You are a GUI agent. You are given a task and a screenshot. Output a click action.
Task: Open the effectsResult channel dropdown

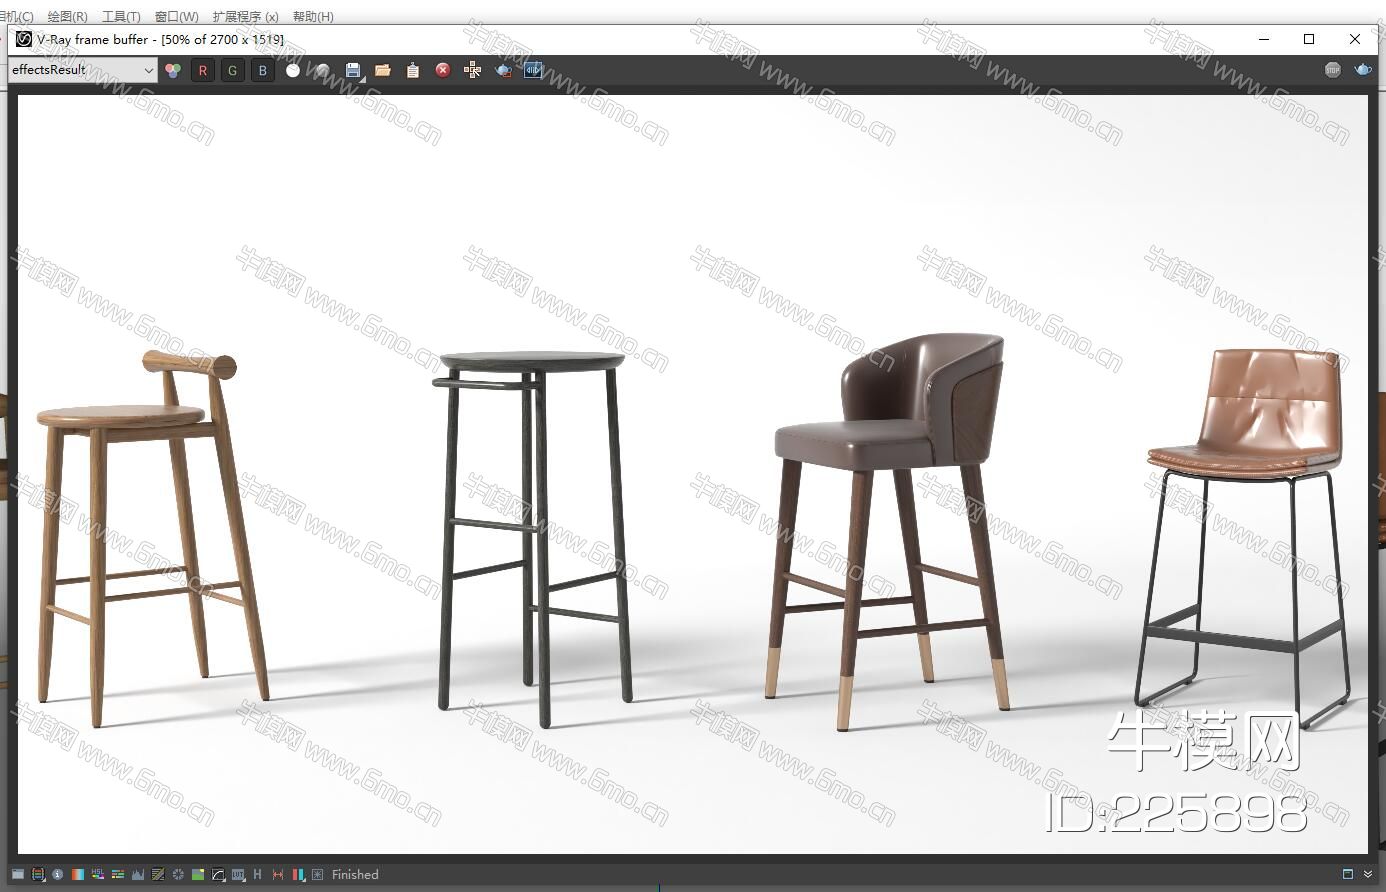pyautogui.click(x=82, y=70)
